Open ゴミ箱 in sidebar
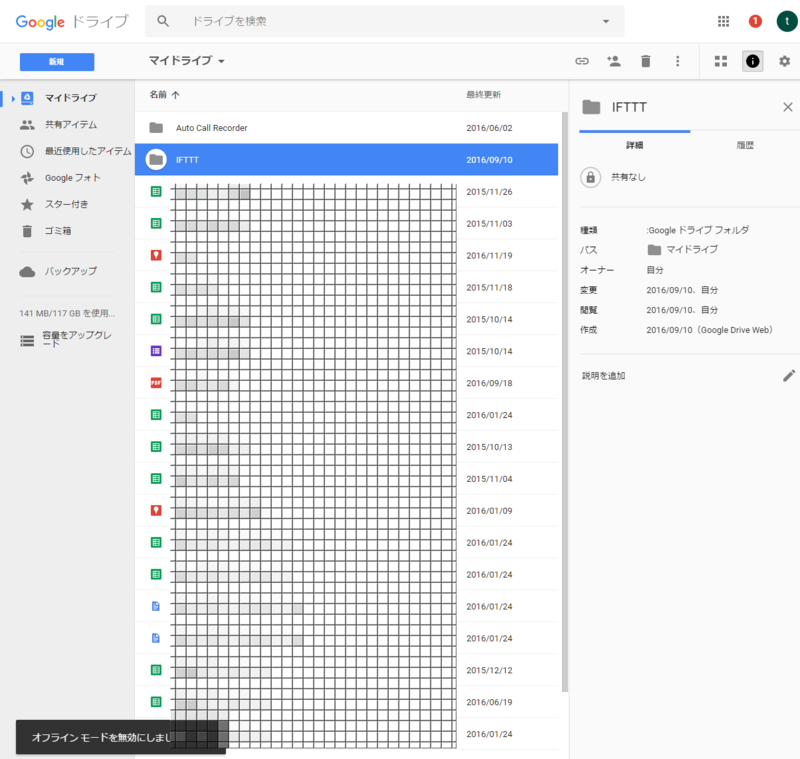Viewport: 800px width, 759px height. (58, 231)
